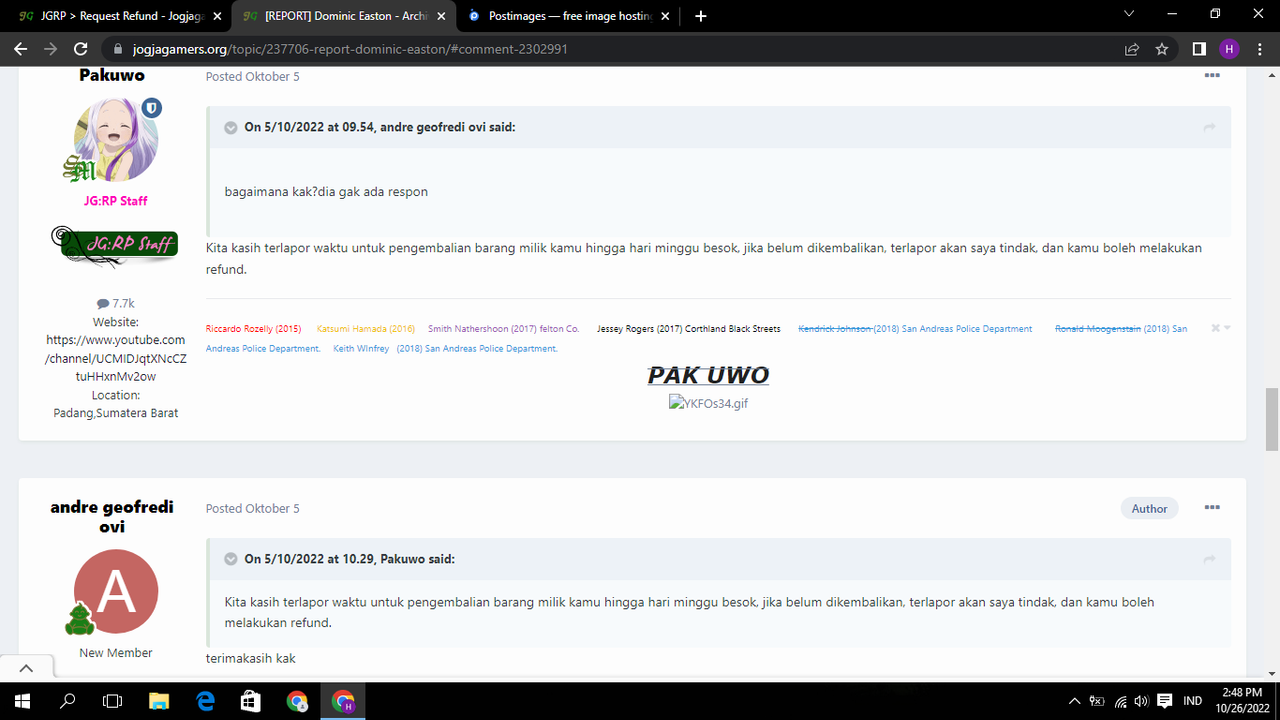Jump to andre geofredi ovi quoted post
Viewport: 1280px width, 720px height.
click(x=1209, y=128)
